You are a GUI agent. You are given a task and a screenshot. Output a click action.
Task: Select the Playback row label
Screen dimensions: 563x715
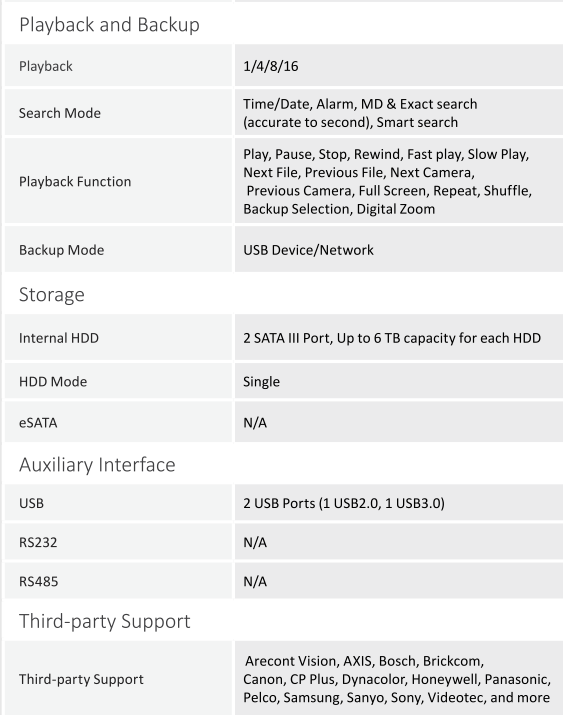coord(46,66)
